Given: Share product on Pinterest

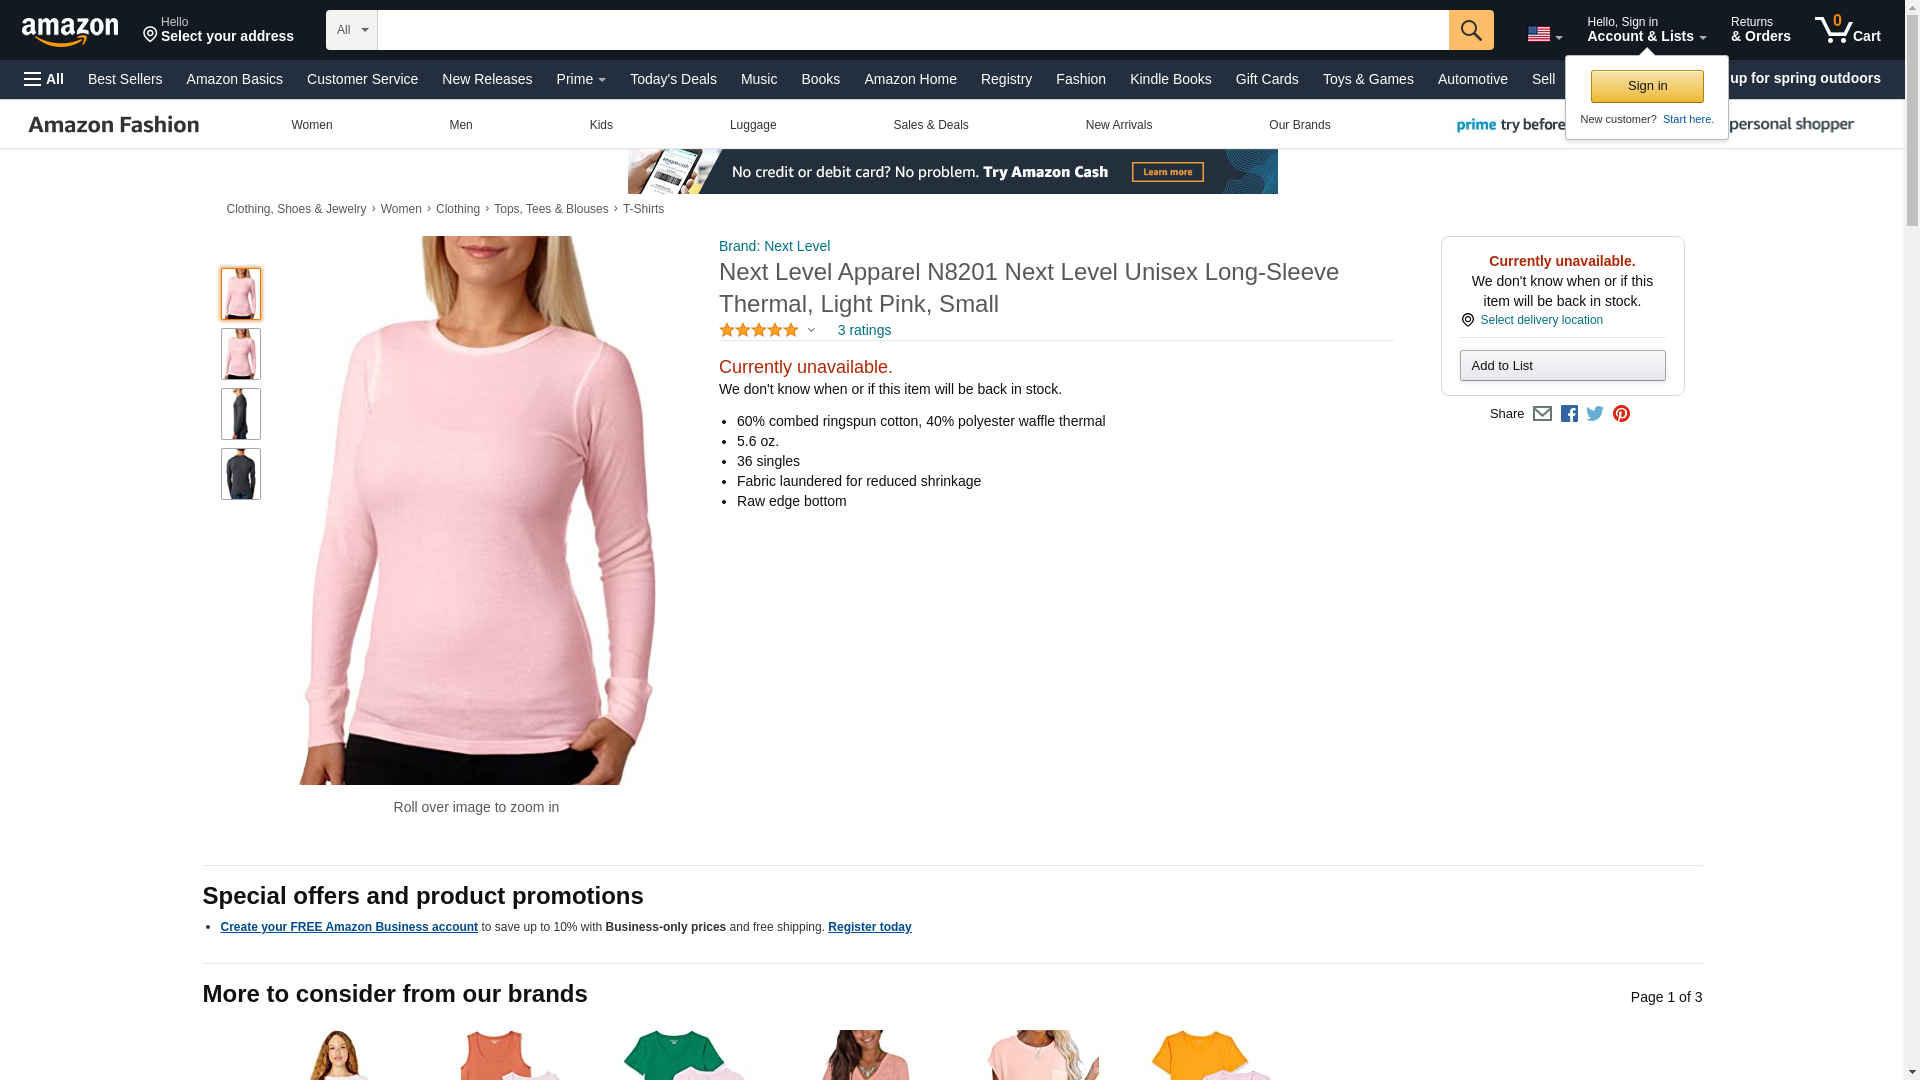Looking at the screenshot, I should (1621, 414).
